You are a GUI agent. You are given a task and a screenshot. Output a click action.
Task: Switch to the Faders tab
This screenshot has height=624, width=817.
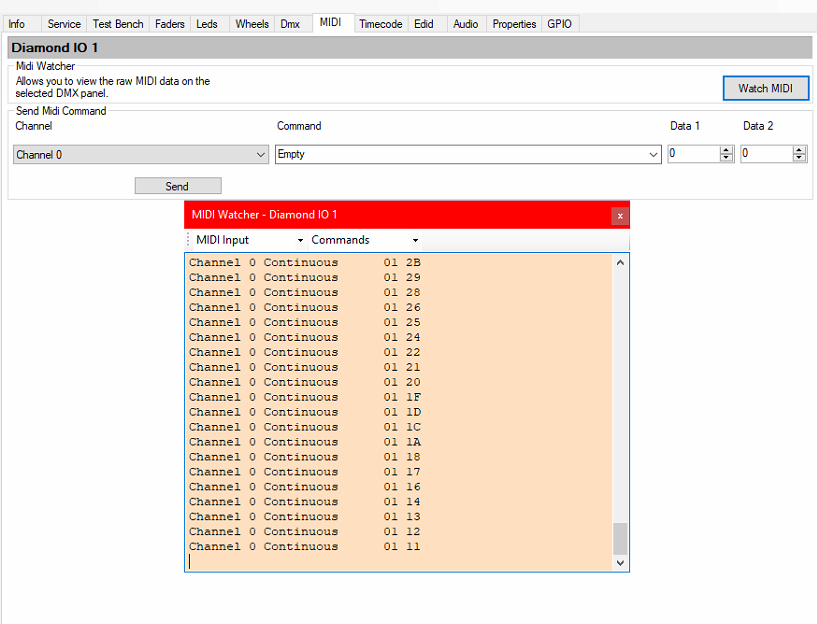169,24
